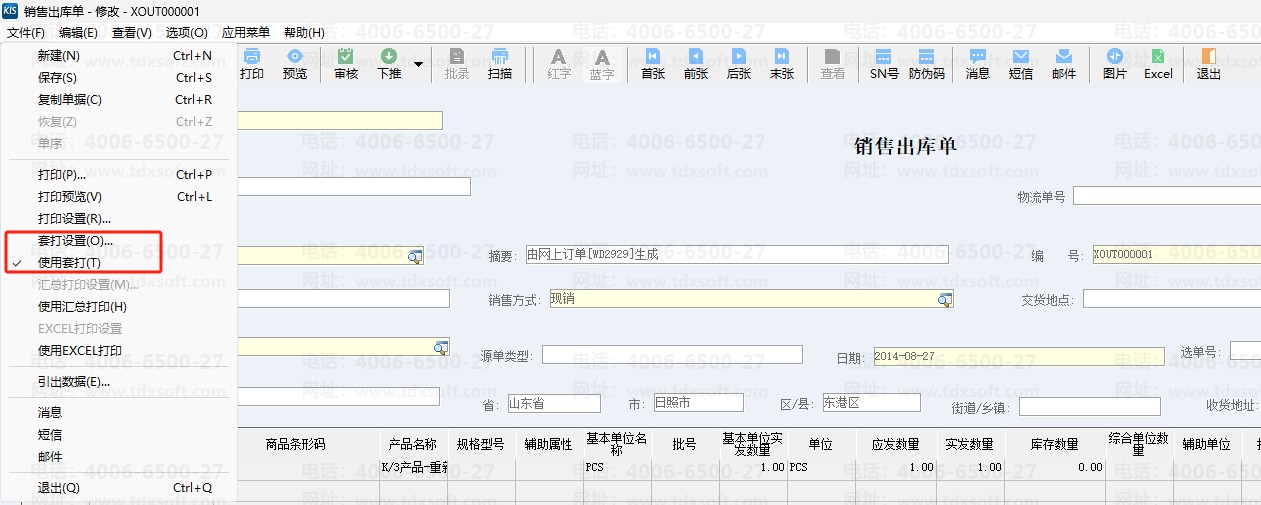Open the 查看(V) menu
This screenshot has width=1261, height=505.
click(x=132, y=33)
